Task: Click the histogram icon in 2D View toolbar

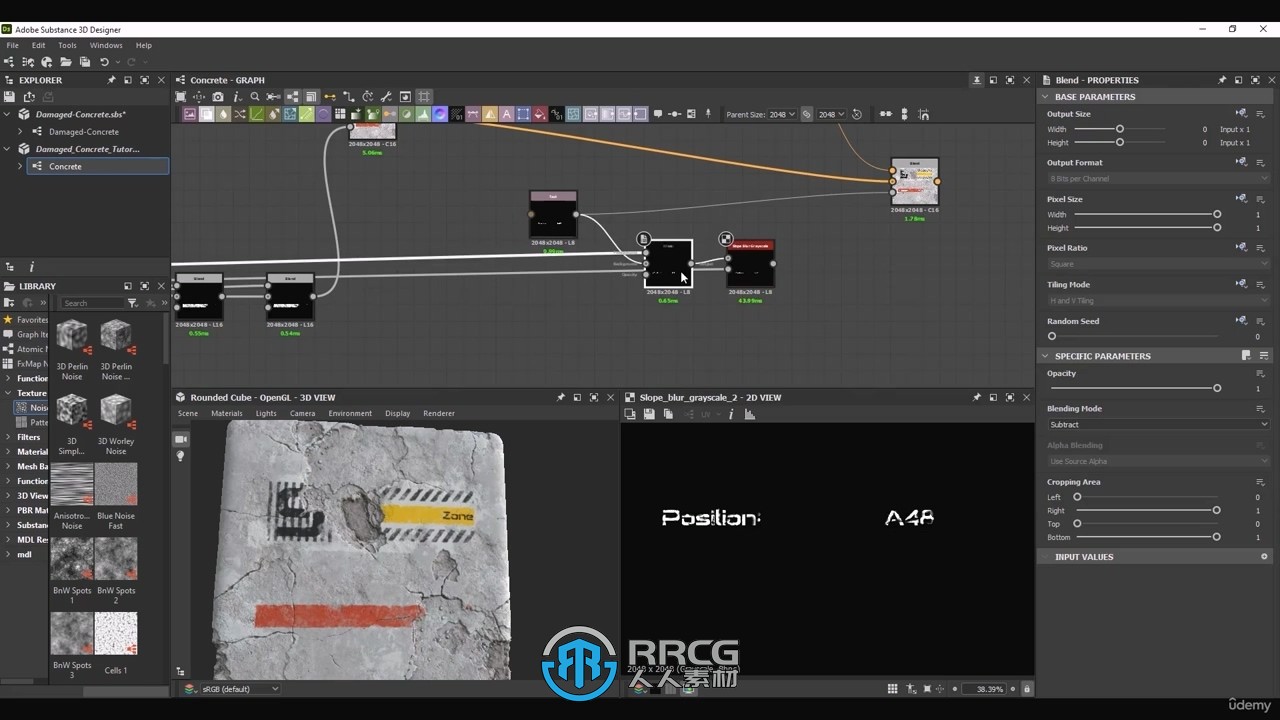Action: 750,414
